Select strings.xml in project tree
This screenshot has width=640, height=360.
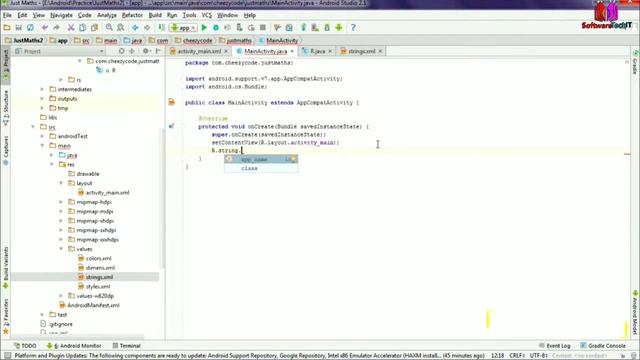(x=85, y=277)
